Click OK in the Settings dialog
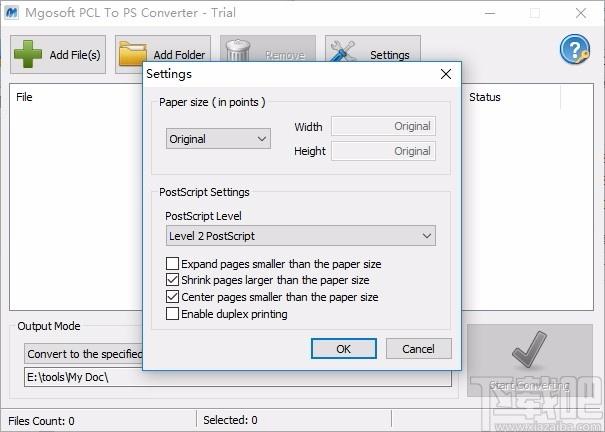This screenshot has height=432, width=605. click(344, 349)
